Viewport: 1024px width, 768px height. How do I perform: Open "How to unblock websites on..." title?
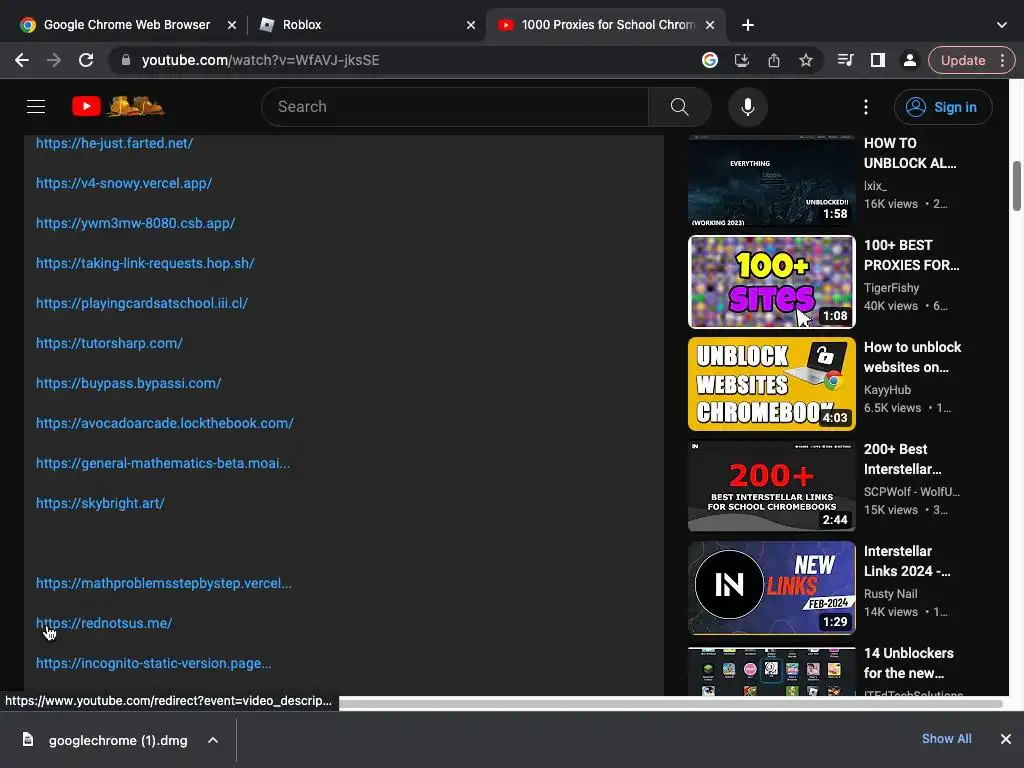click(912, 357)
